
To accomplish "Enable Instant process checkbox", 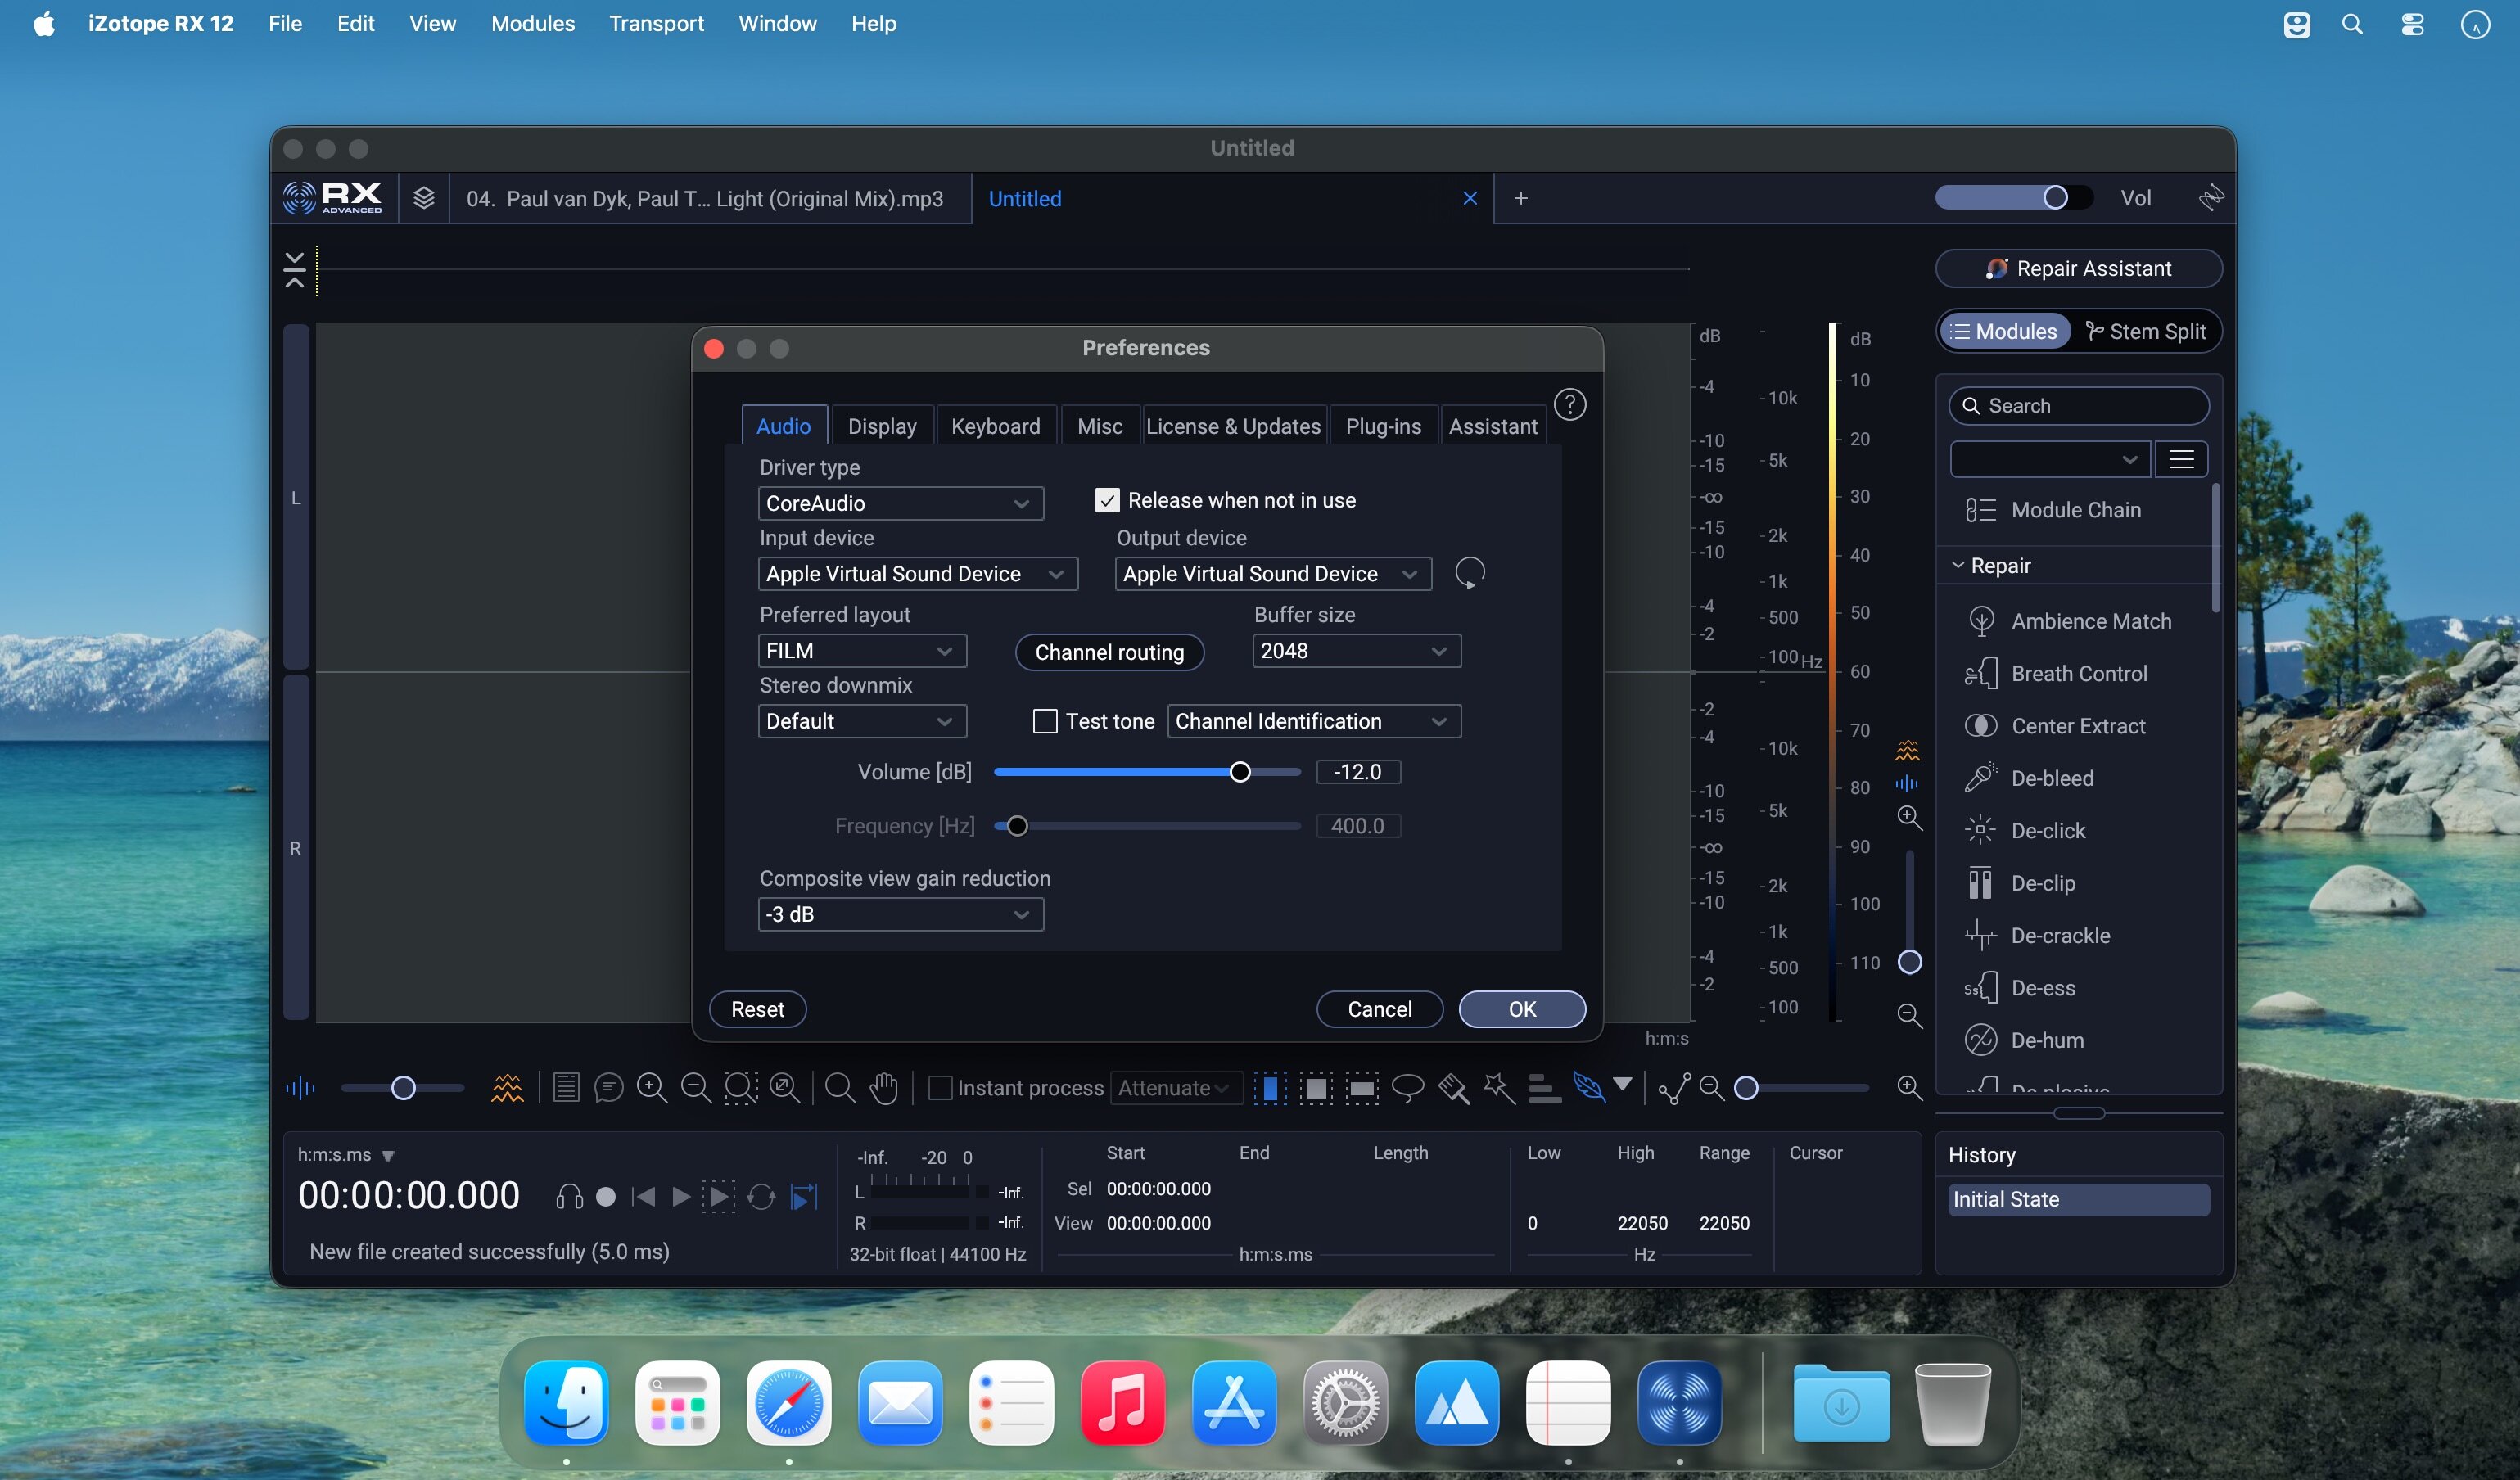I will click(940, 1088).
